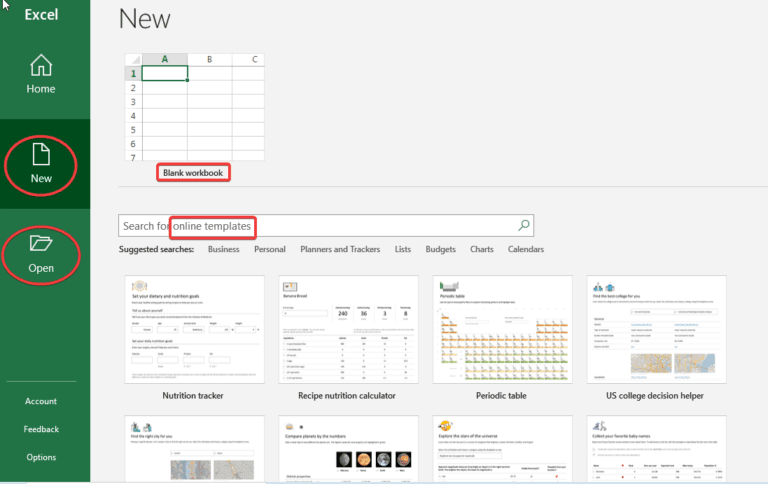Open the explore stars of universe template
Image resolution: width=768 pixels, height=484 pixels.
[x=503, y=449]
